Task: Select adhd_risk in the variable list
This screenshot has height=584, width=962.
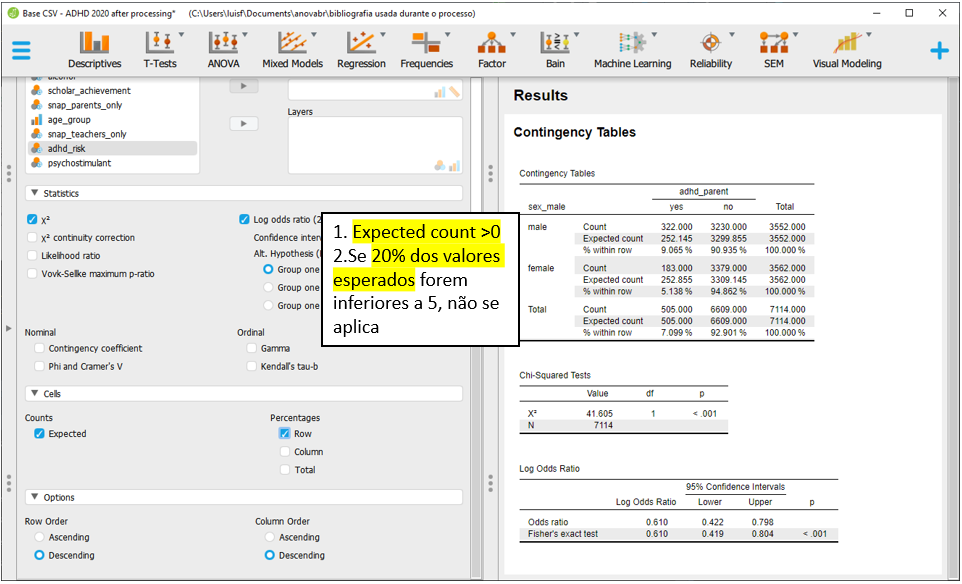Action: [66, 148]
